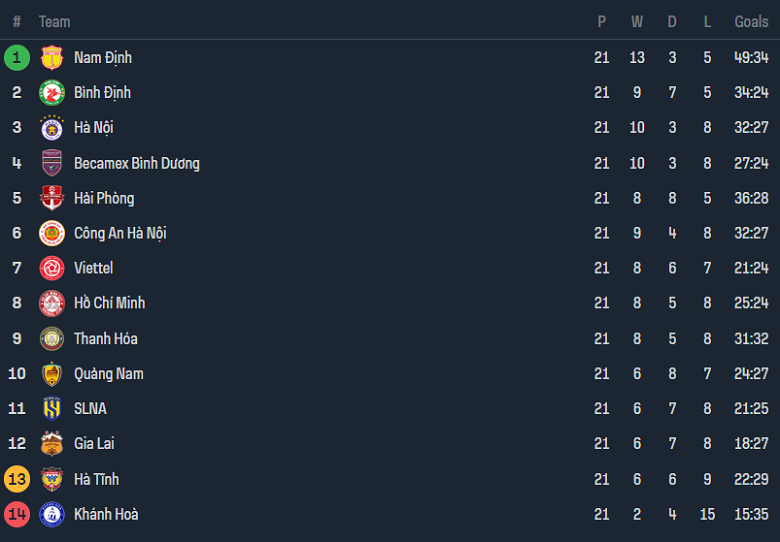This screenshot has height=542, width=780.
Task: Click the Team column header
Action: [54, 21]
